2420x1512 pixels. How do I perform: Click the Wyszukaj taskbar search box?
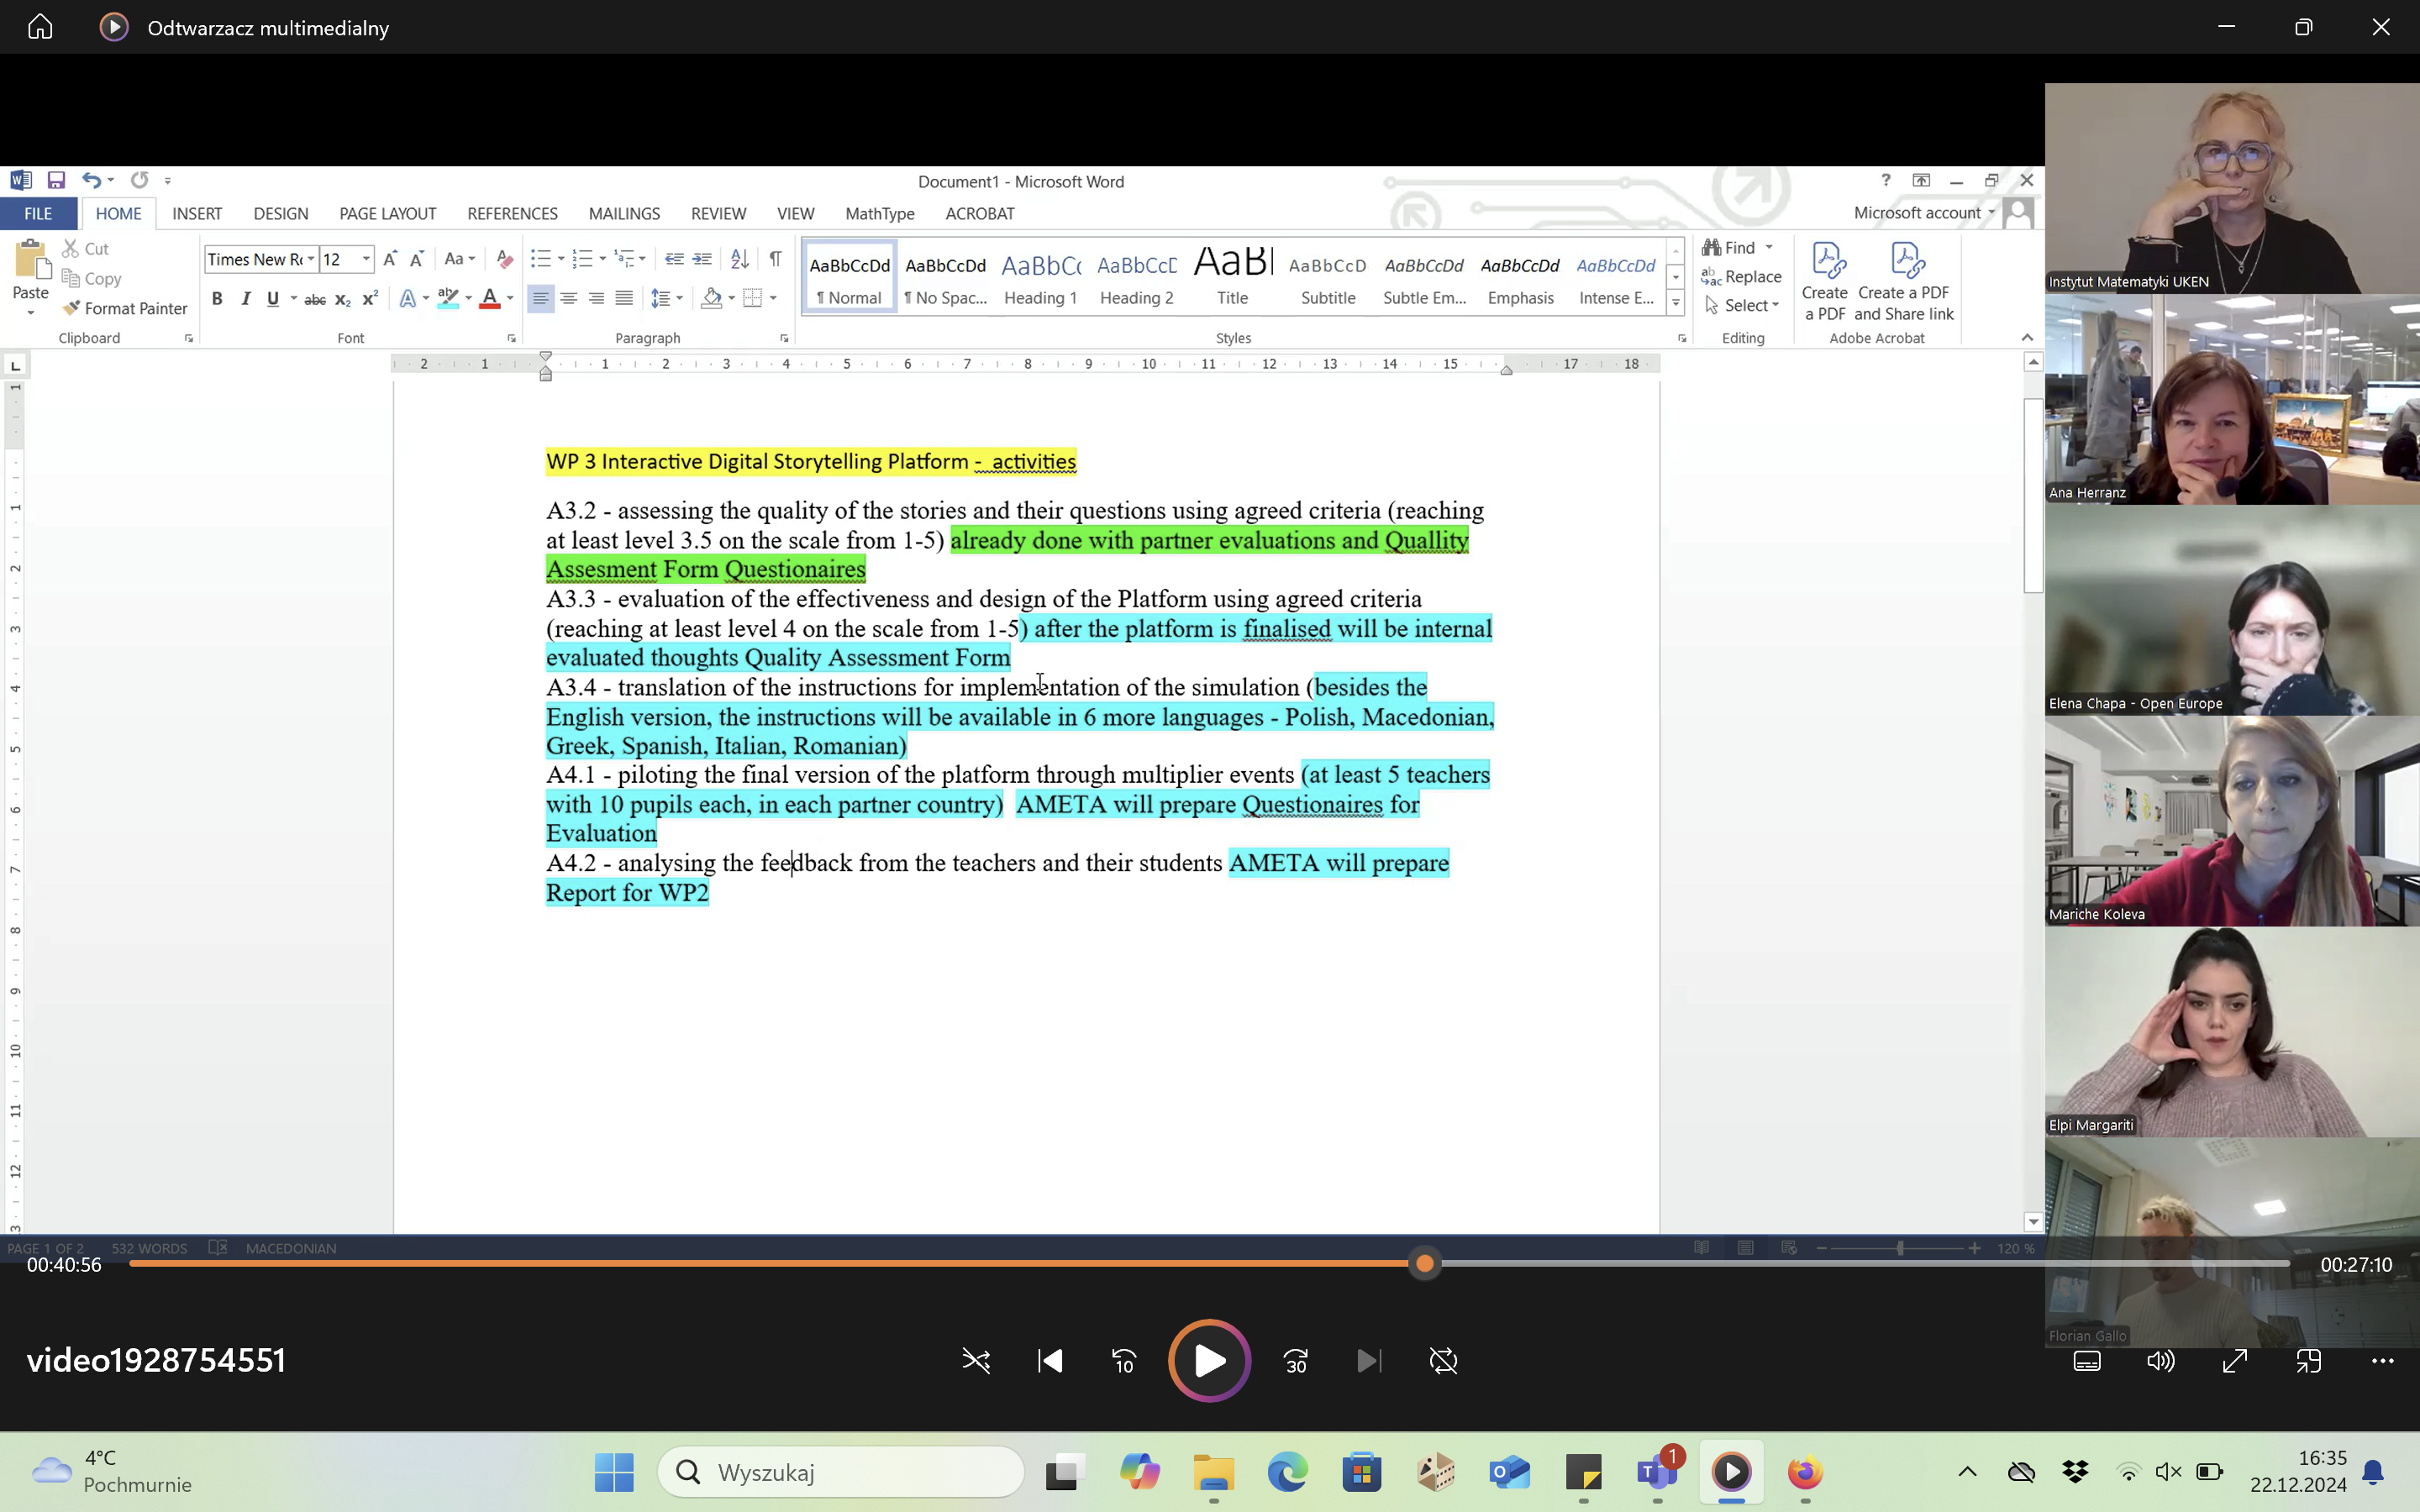[x=842, y=1472]
